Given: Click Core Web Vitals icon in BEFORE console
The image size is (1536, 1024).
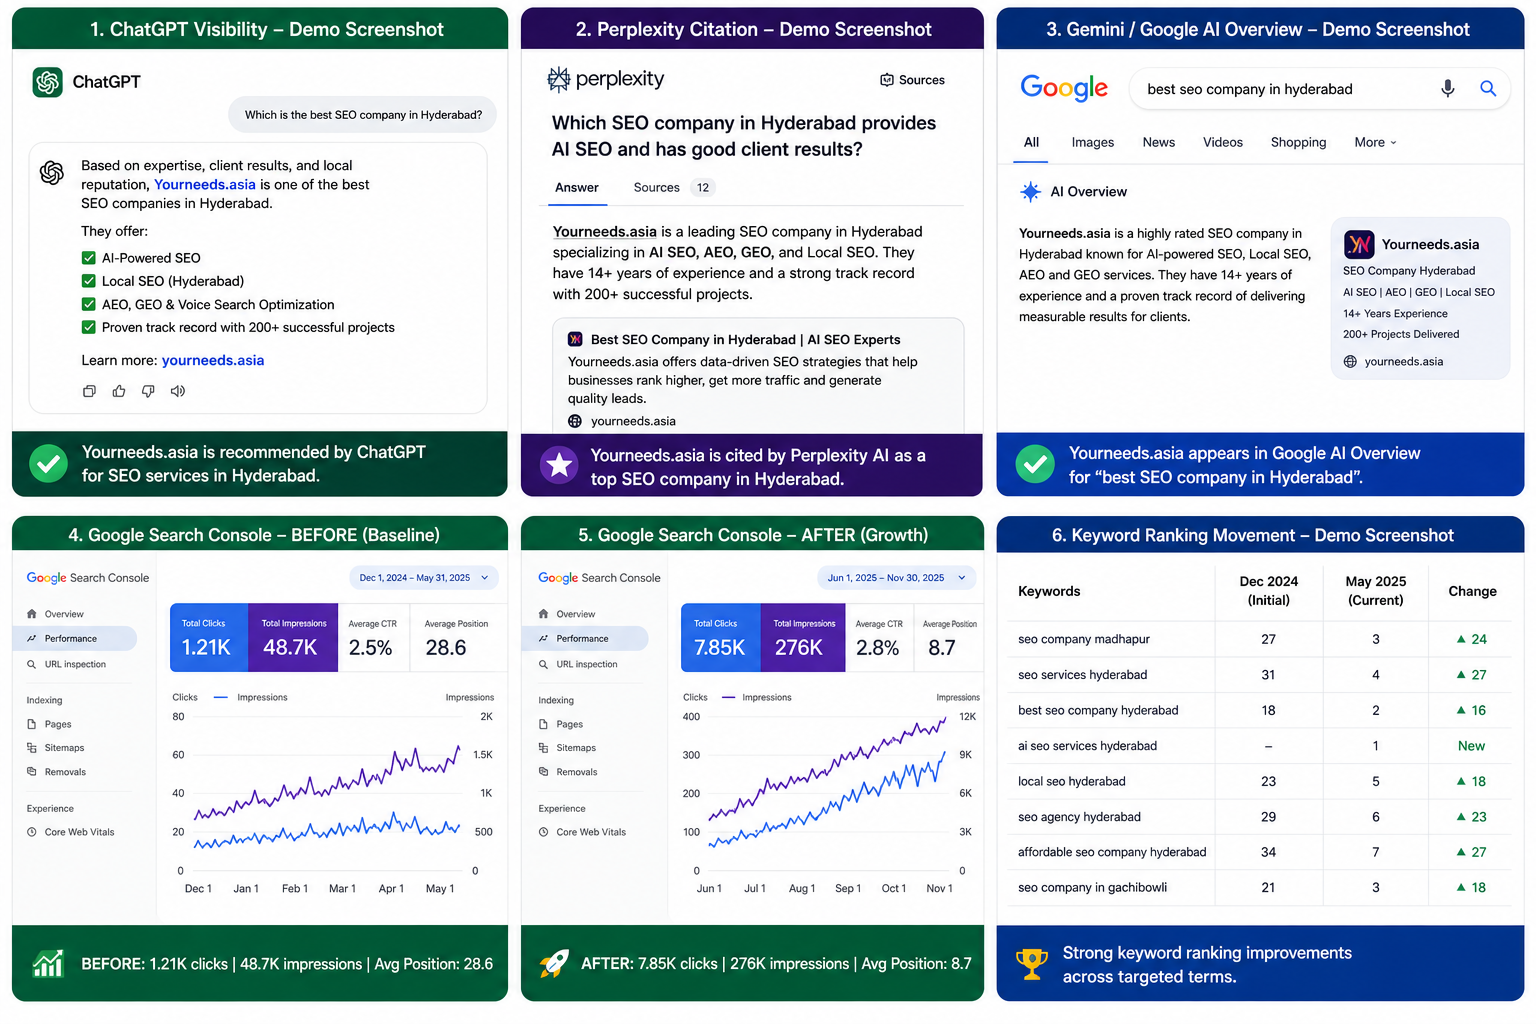Looking at the screenshot, I should pos(32,832).
